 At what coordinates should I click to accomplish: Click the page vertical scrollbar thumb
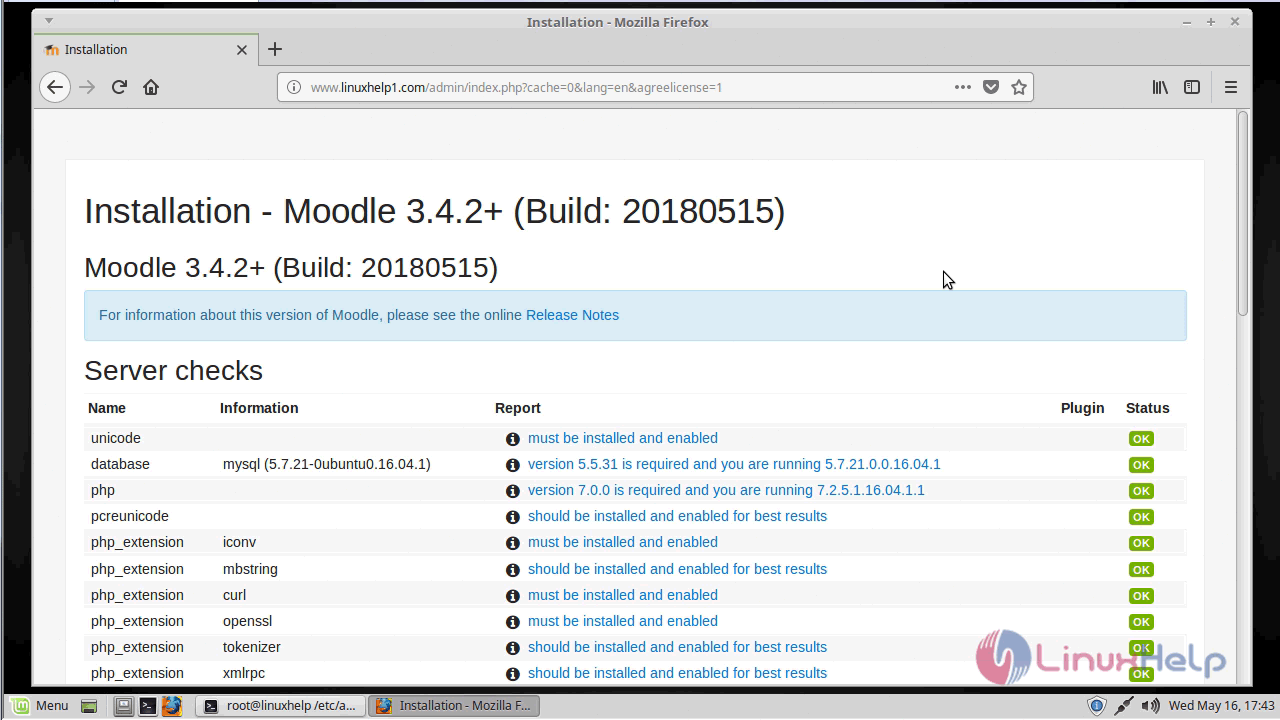(x=1243, y=214)
